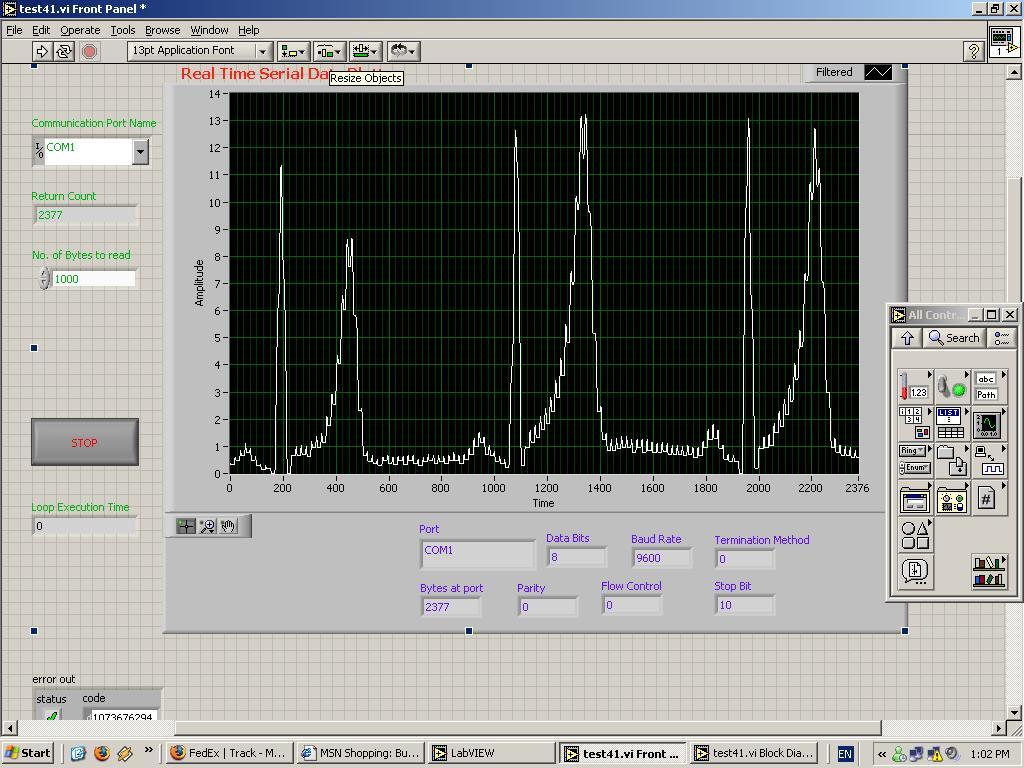Enable the graph zoom magnifier tool

click(207, 526)
